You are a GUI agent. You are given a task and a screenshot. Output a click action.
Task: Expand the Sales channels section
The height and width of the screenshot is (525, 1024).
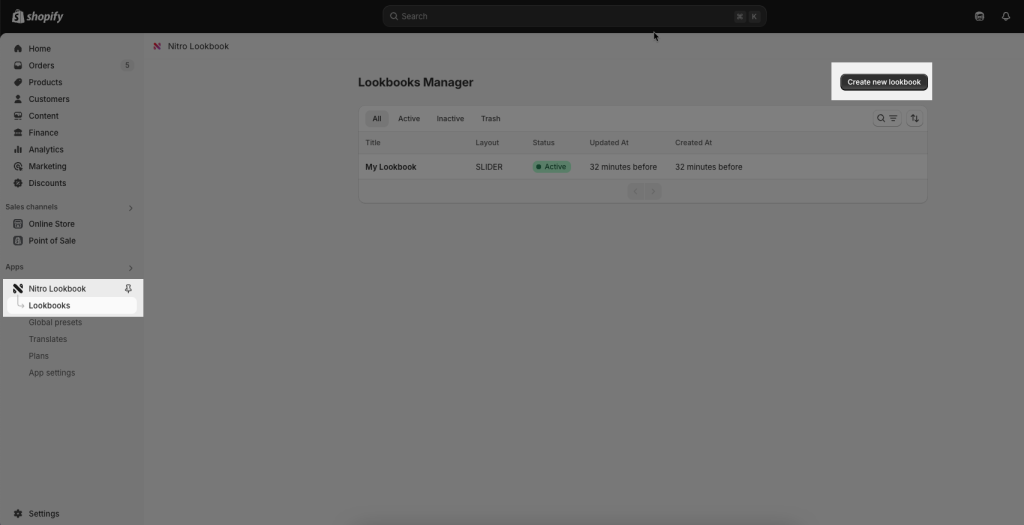[130, 208]
